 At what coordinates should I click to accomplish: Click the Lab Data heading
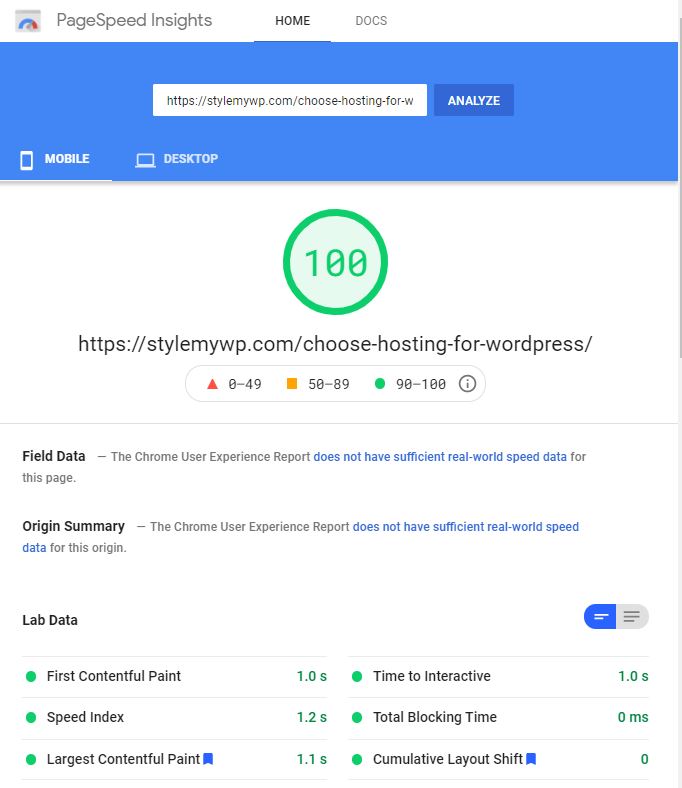click(x=50, y=620)
